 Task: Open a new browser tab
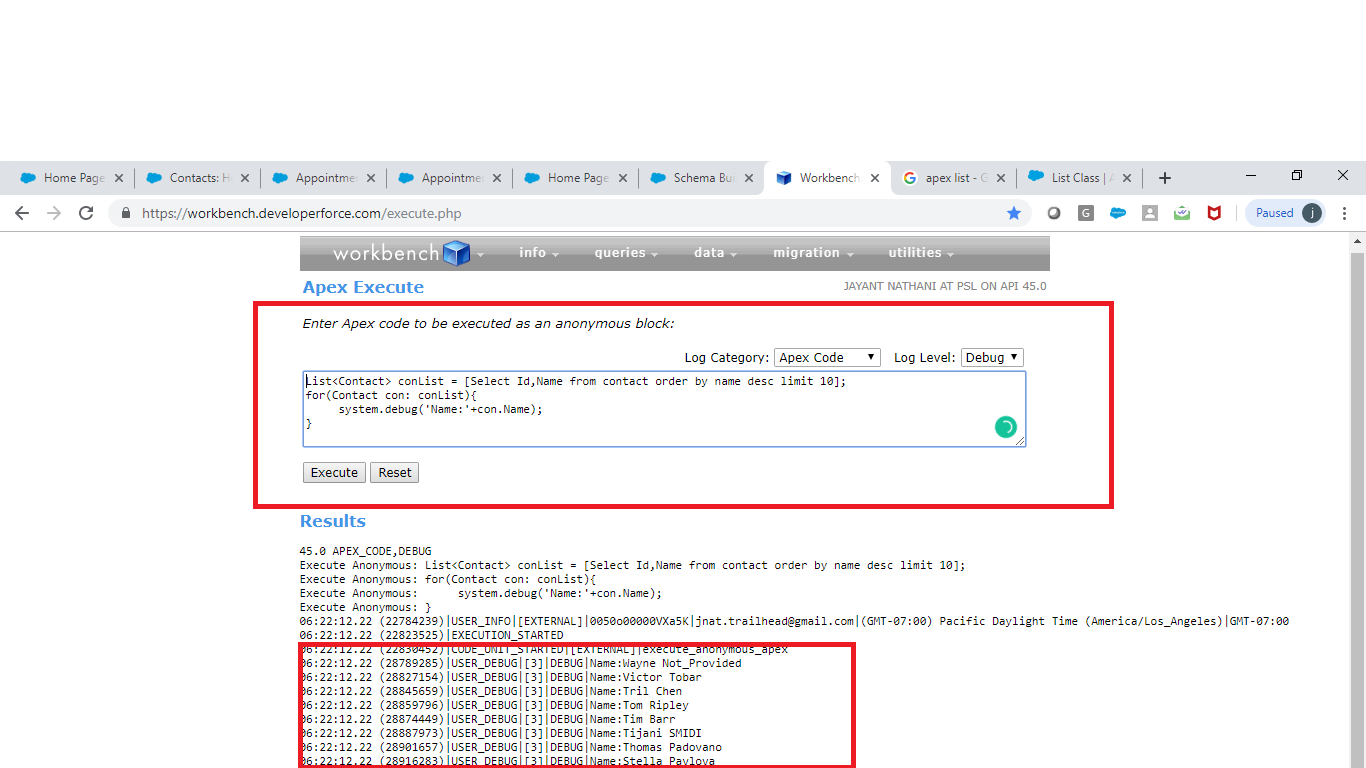(1164, 178)
